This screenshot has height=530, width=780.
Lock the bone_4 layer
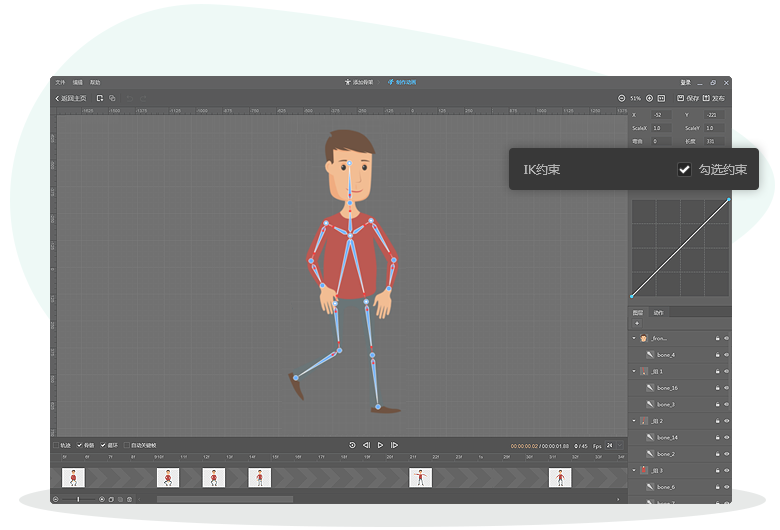coord(717,355)
